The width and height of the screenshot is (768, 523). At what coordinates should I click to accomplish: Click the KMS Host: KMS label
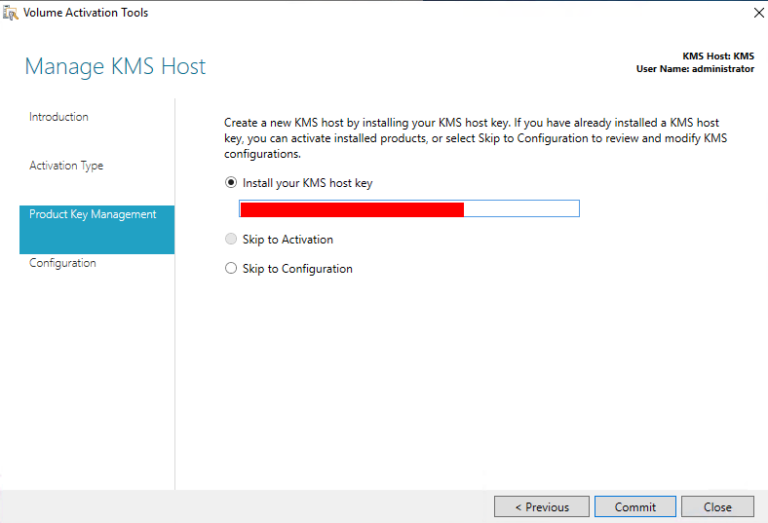coord(718,56)
